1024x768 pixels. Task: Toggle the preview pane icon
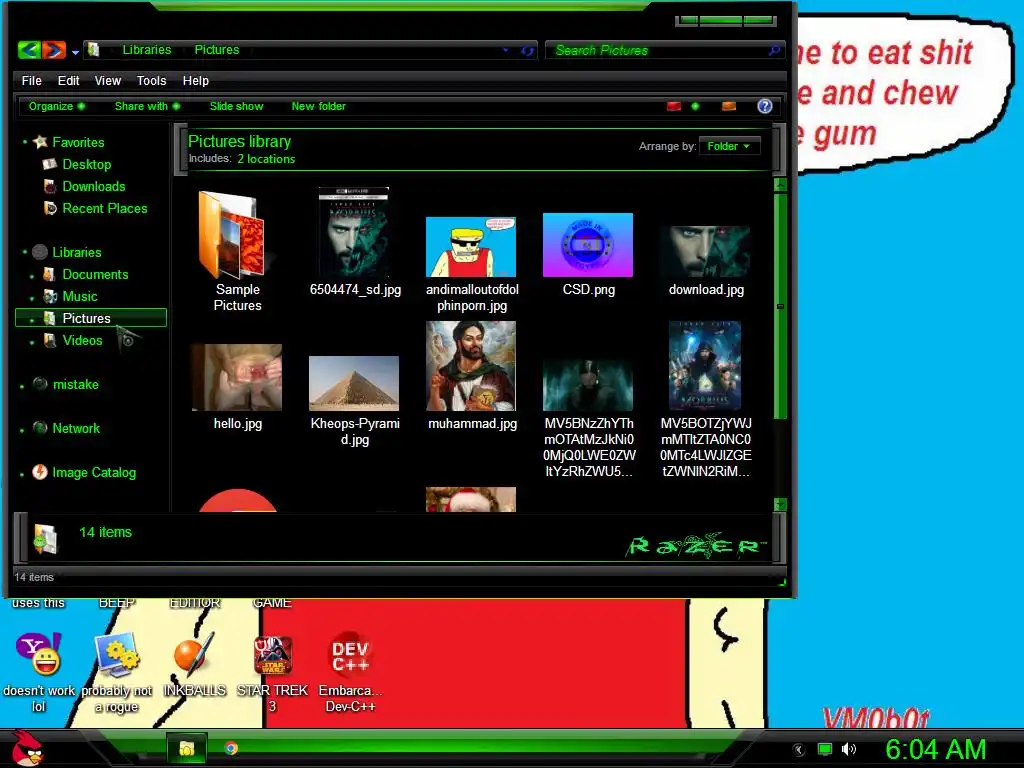pos(729,106)
